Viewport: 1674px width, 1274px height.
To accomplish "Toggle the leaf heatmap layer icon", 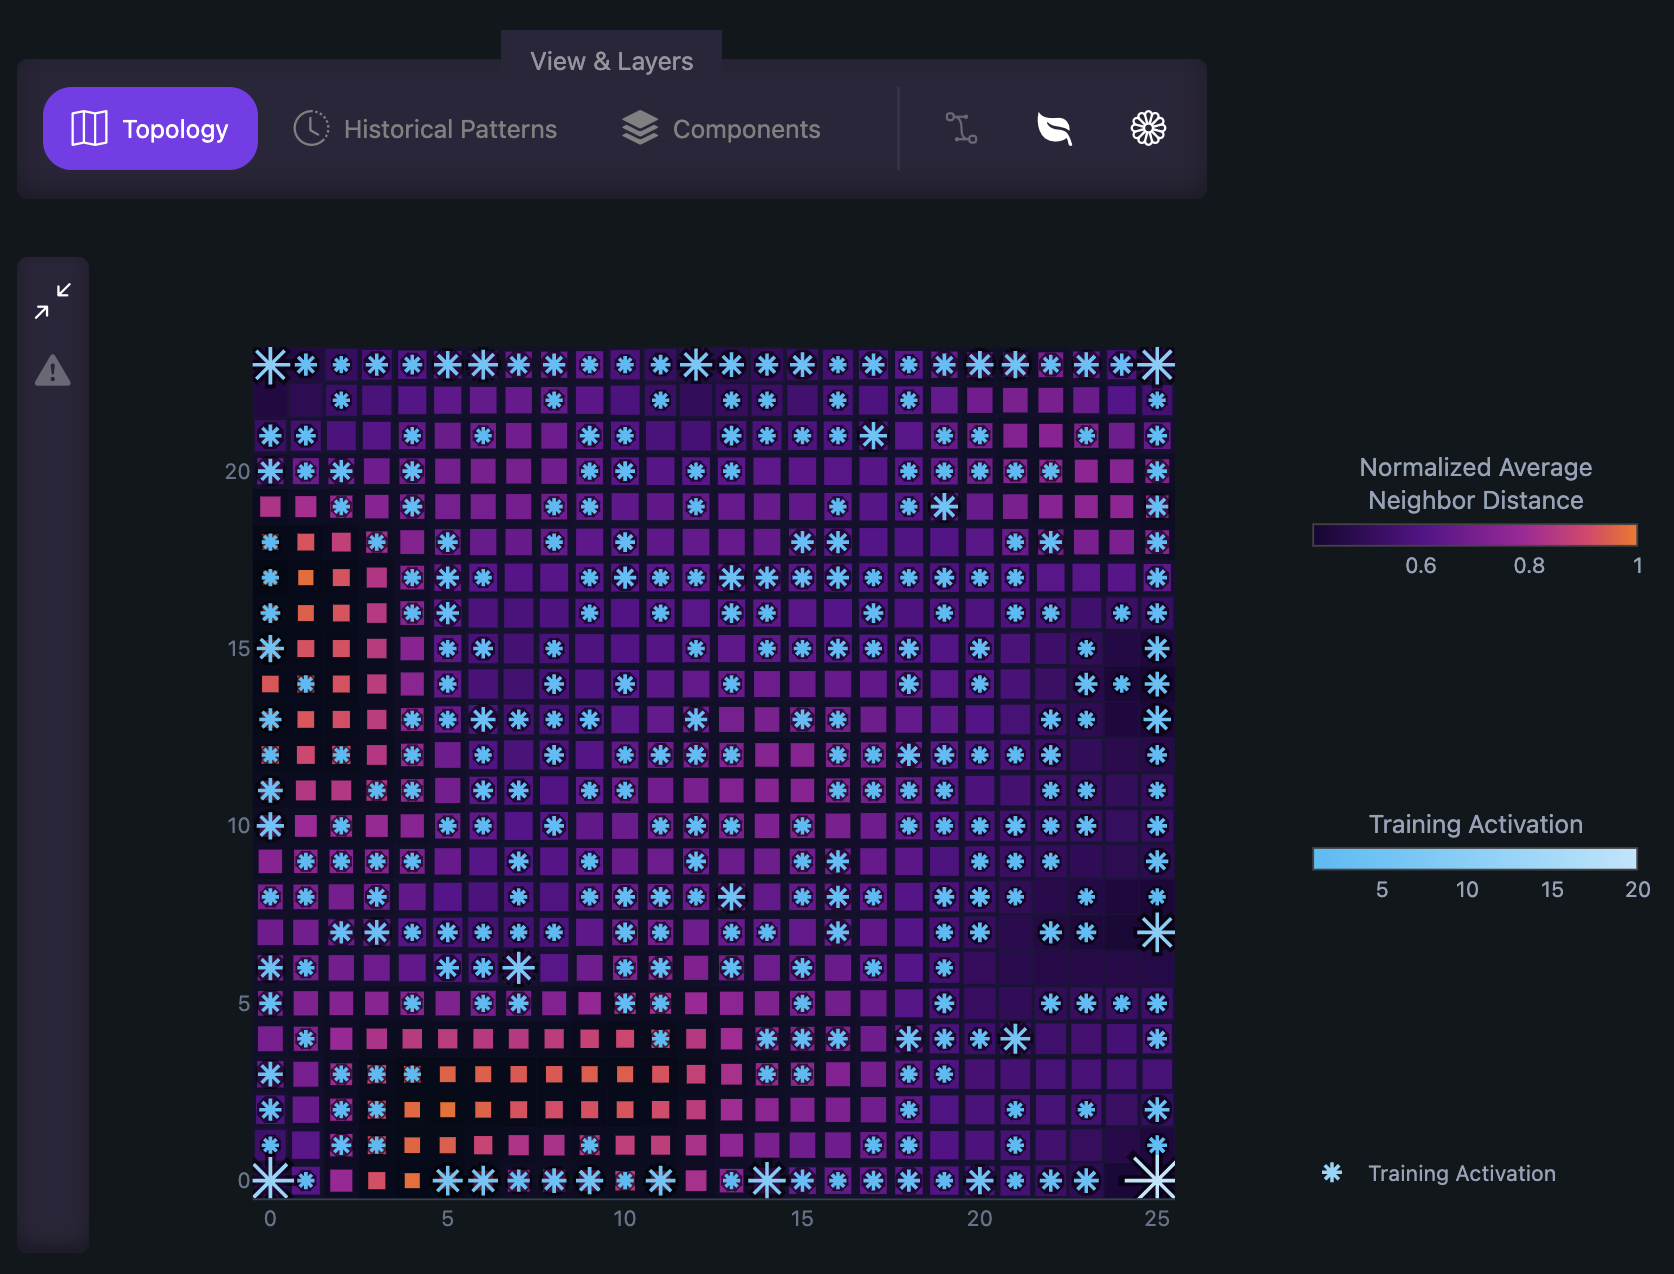I will (1055, 128).
